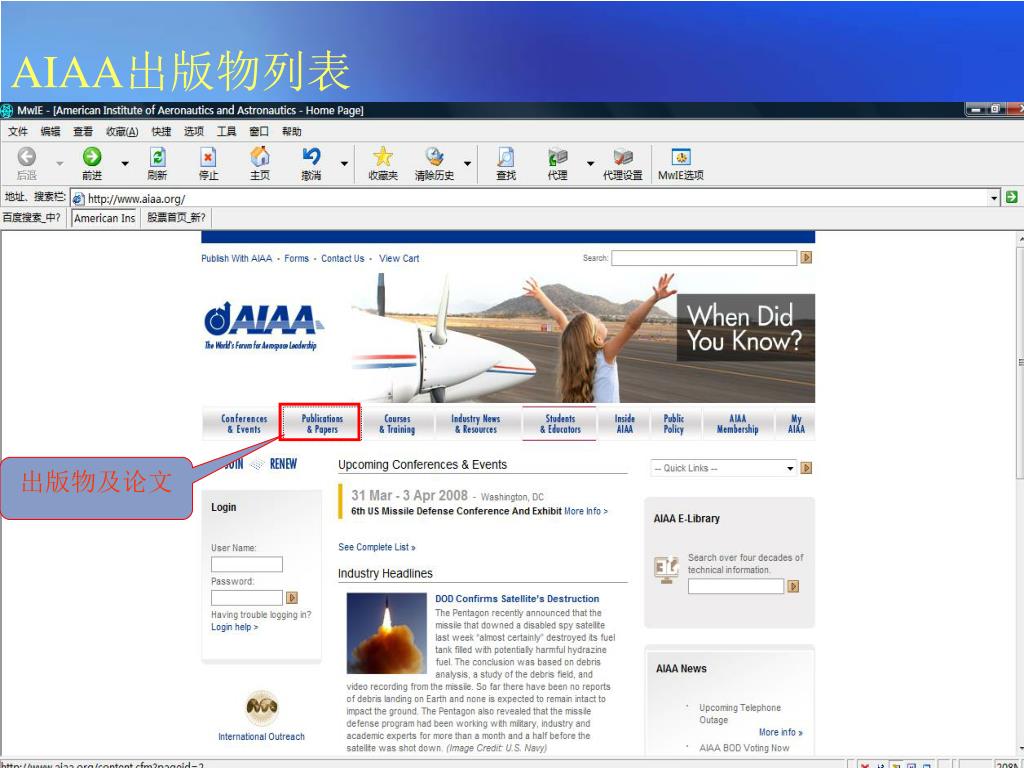
Task: Click Clear History (清除历史) icon
Action: (434, 157)
